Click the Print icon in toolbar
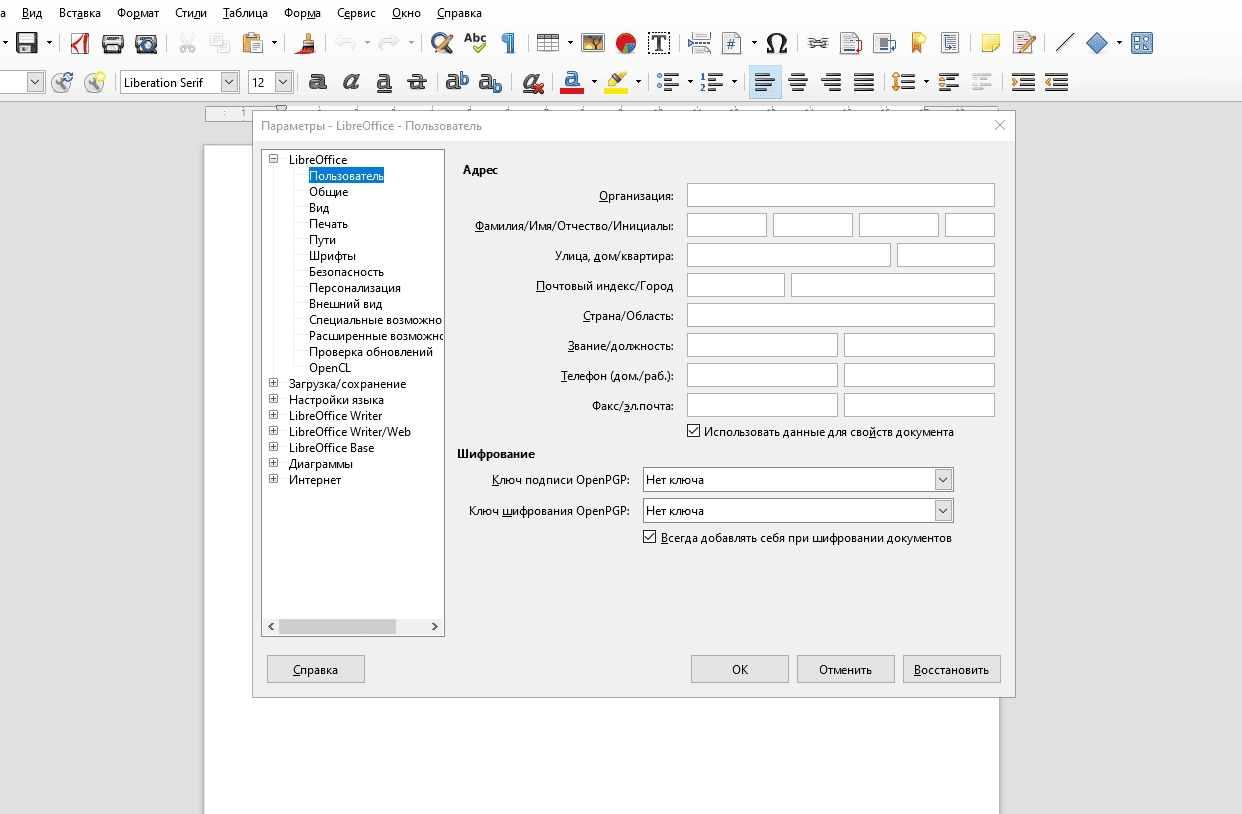This screenshot has height=814, width=1242. [113, 43]
